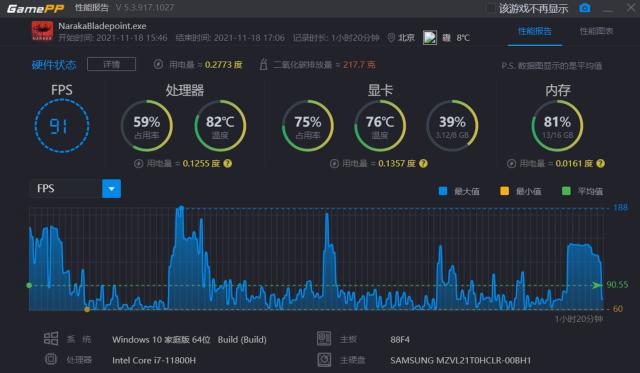Viewport: 640px width, 373px height.
Task: Click the main disk icon
Action: click(x=324, y=359)
